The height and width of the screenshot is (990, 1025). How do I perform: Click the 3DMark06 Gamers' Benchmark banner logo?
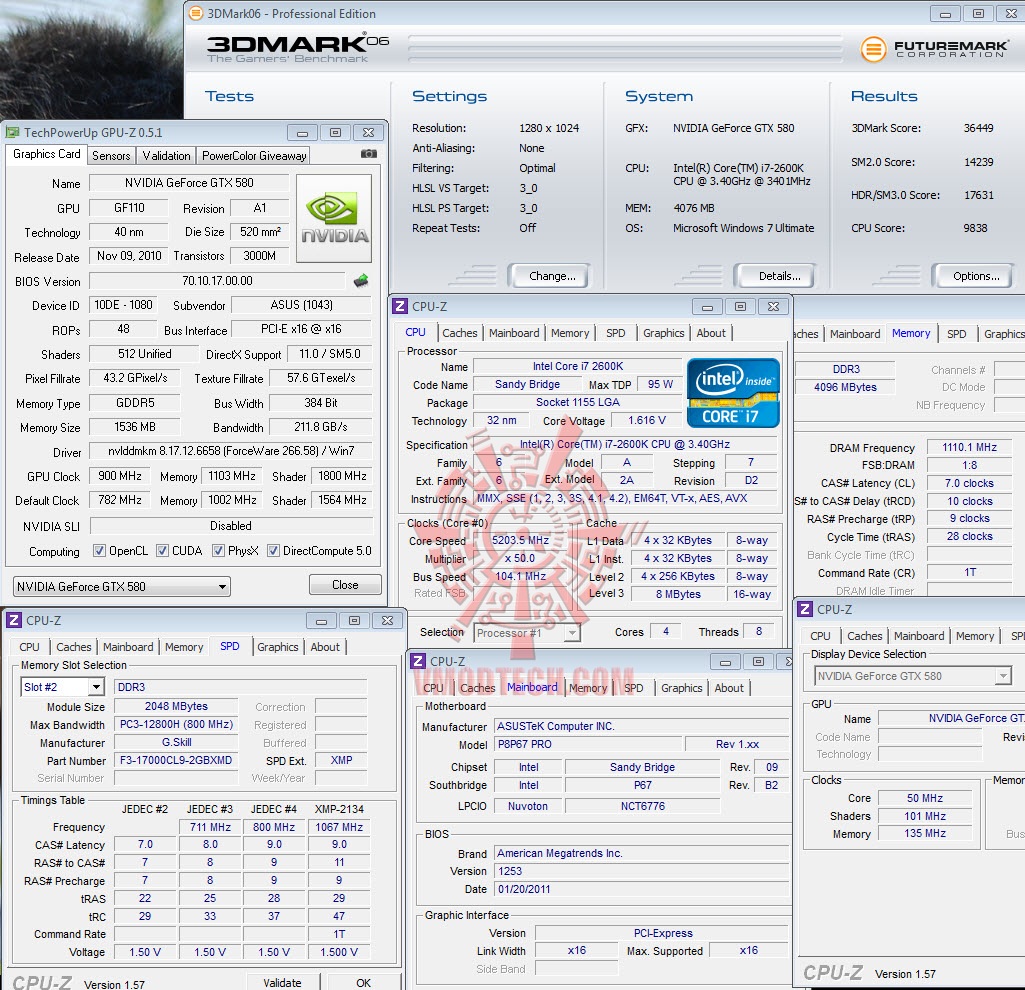coord(297,49)
